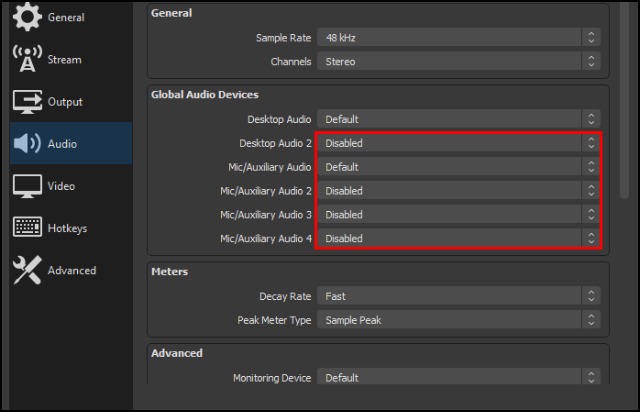Click the Mic/Auxiliary Audio 4 arrows
The image size is (640, 412).
[x=591, y=238]
